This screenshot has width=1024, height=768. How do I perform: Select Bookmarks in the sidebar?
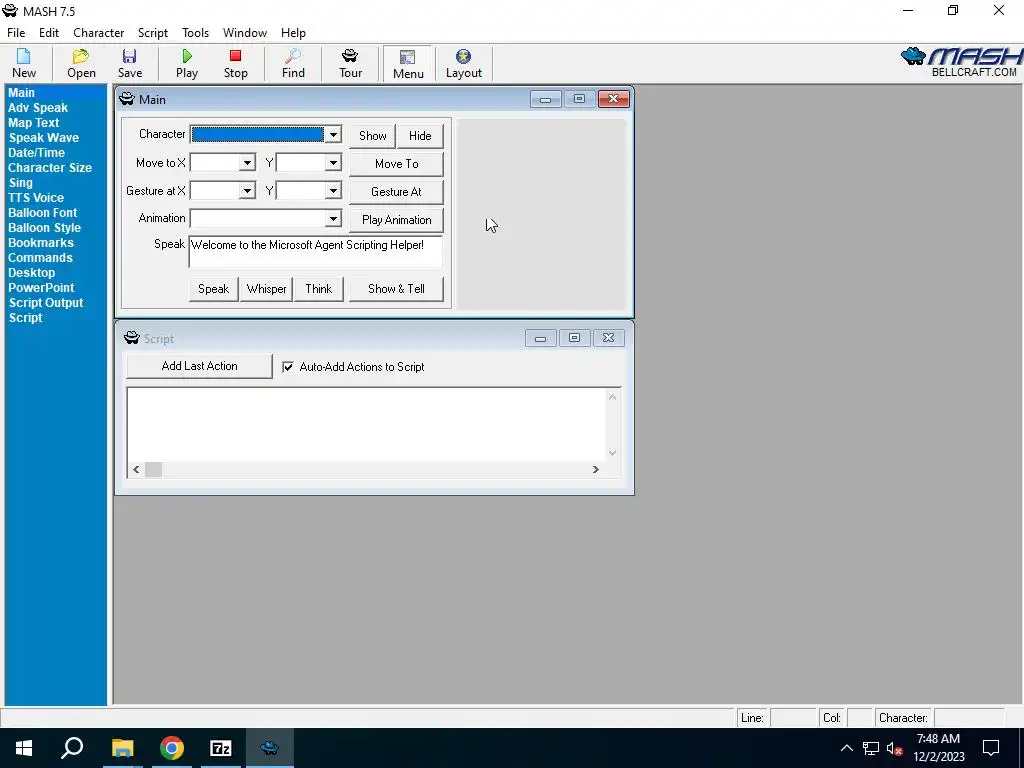(40, 243)
